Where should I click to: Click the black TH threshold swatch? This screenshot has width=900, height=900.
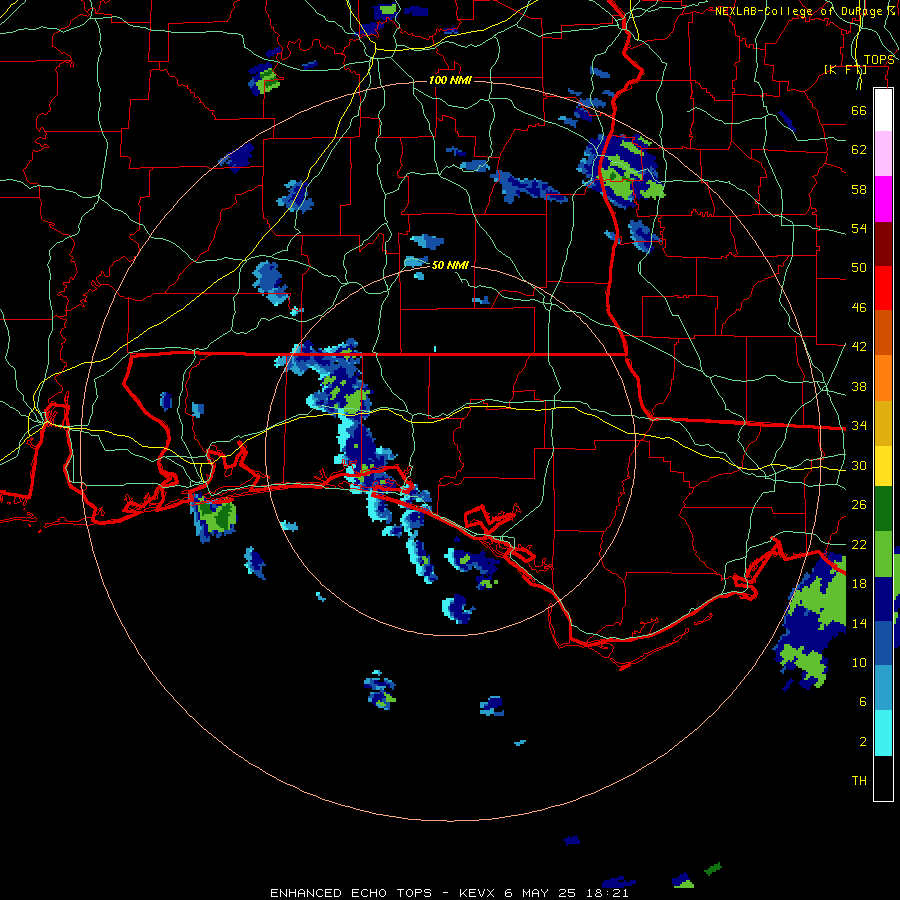(x=883, y=778)
